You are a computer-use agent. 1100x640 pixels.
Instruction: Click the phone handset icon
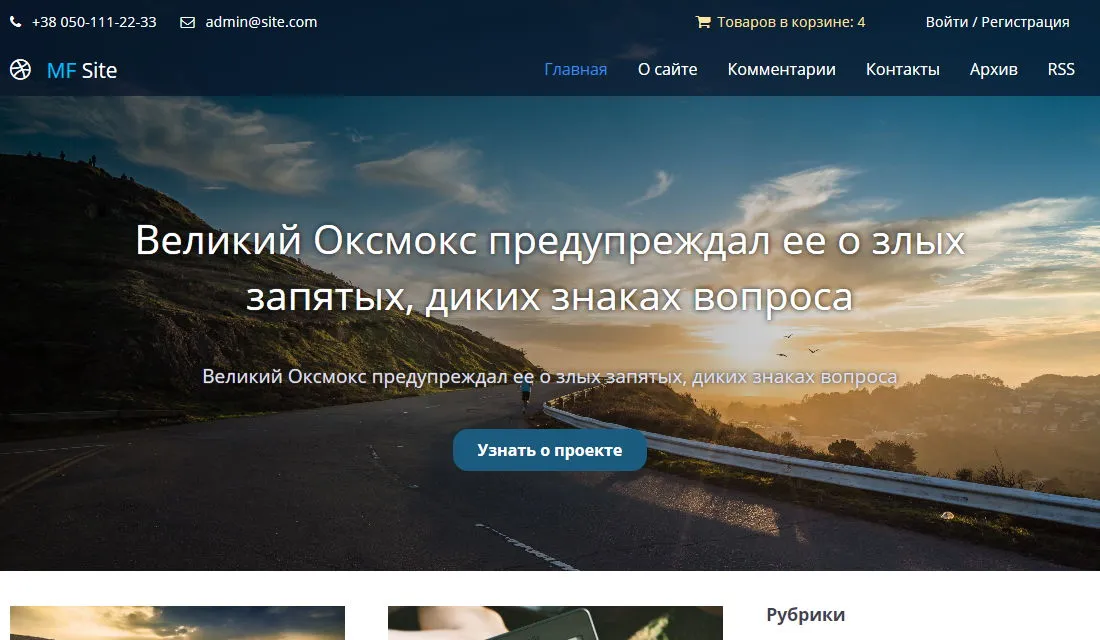16,22
